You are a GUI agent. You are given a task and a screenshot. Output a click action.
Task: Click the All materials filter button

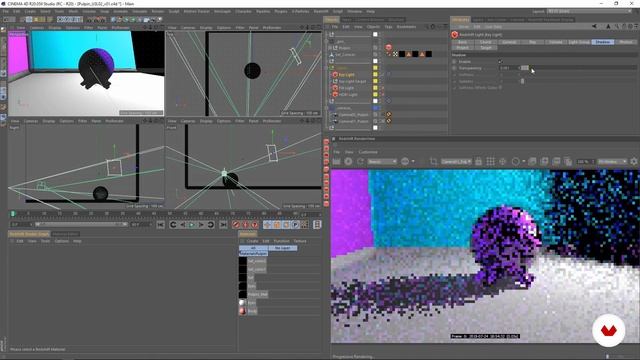tap(253, 248)
